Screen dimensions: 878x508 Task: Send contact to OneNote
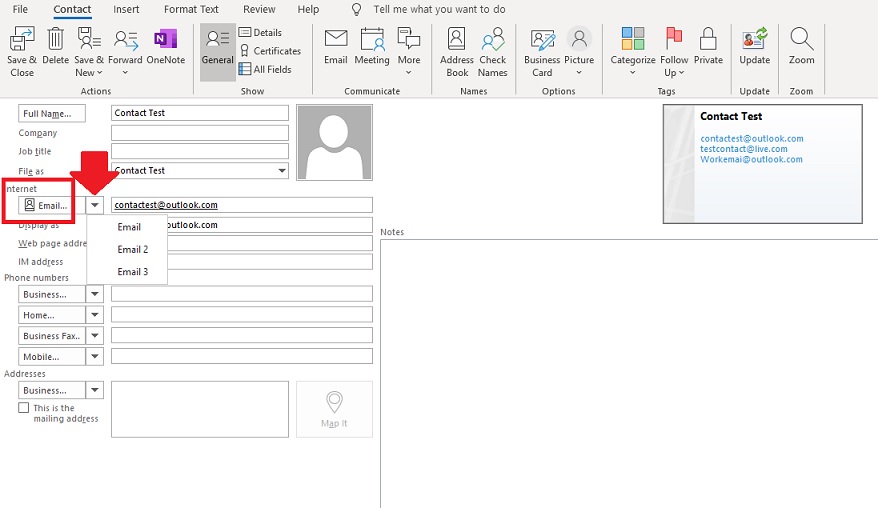pyautogui.click(x=166, y=46)
